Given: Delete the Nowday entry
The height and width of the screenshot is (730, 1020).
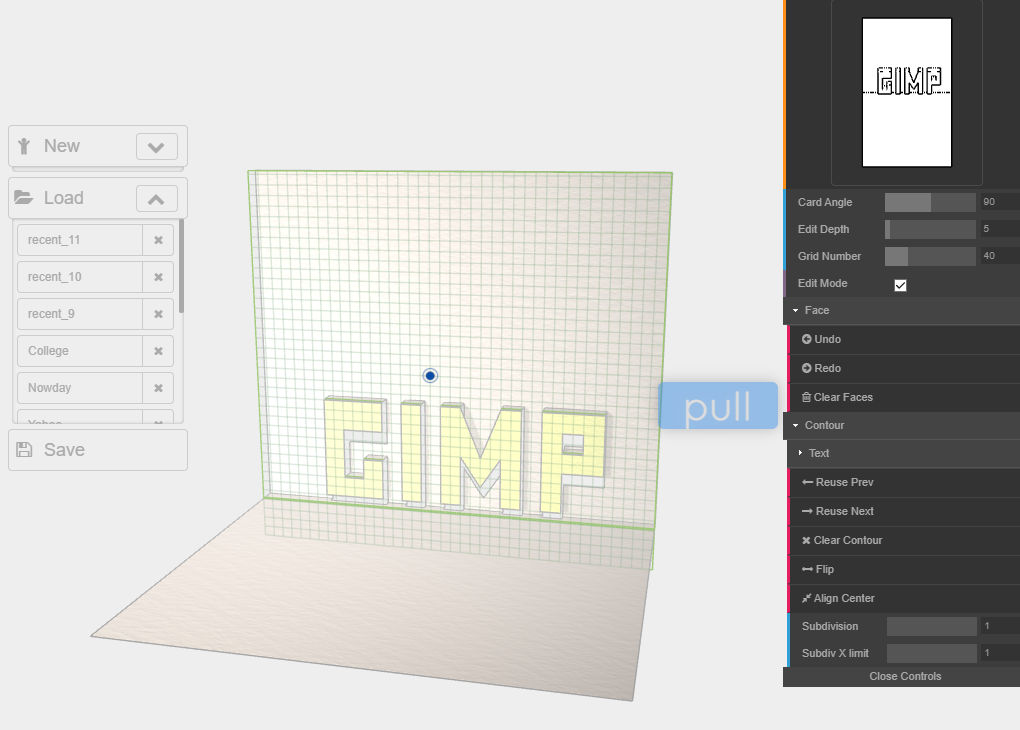Looking at the screenshot, I should click(158, 388).
